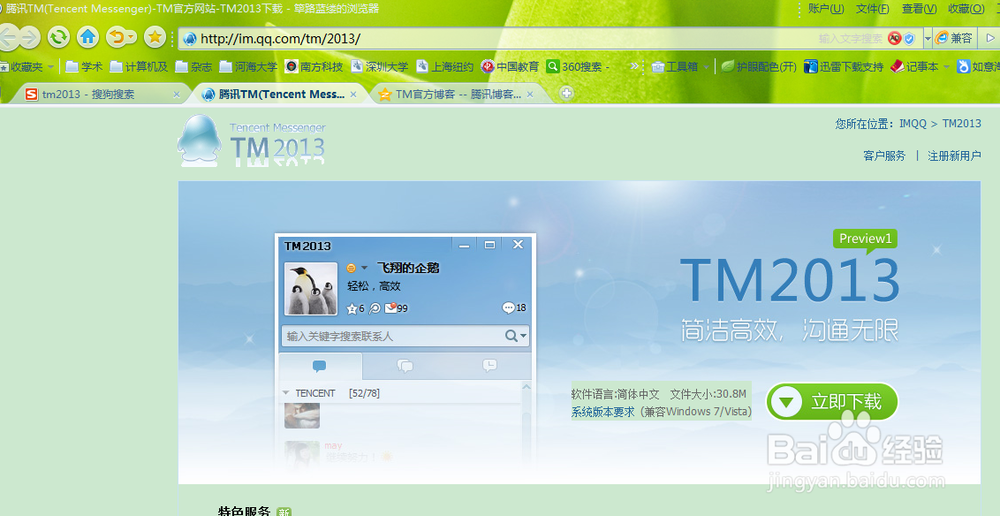Click the Tencent Messenger TM2013 logo

click(x=251, y=142)
